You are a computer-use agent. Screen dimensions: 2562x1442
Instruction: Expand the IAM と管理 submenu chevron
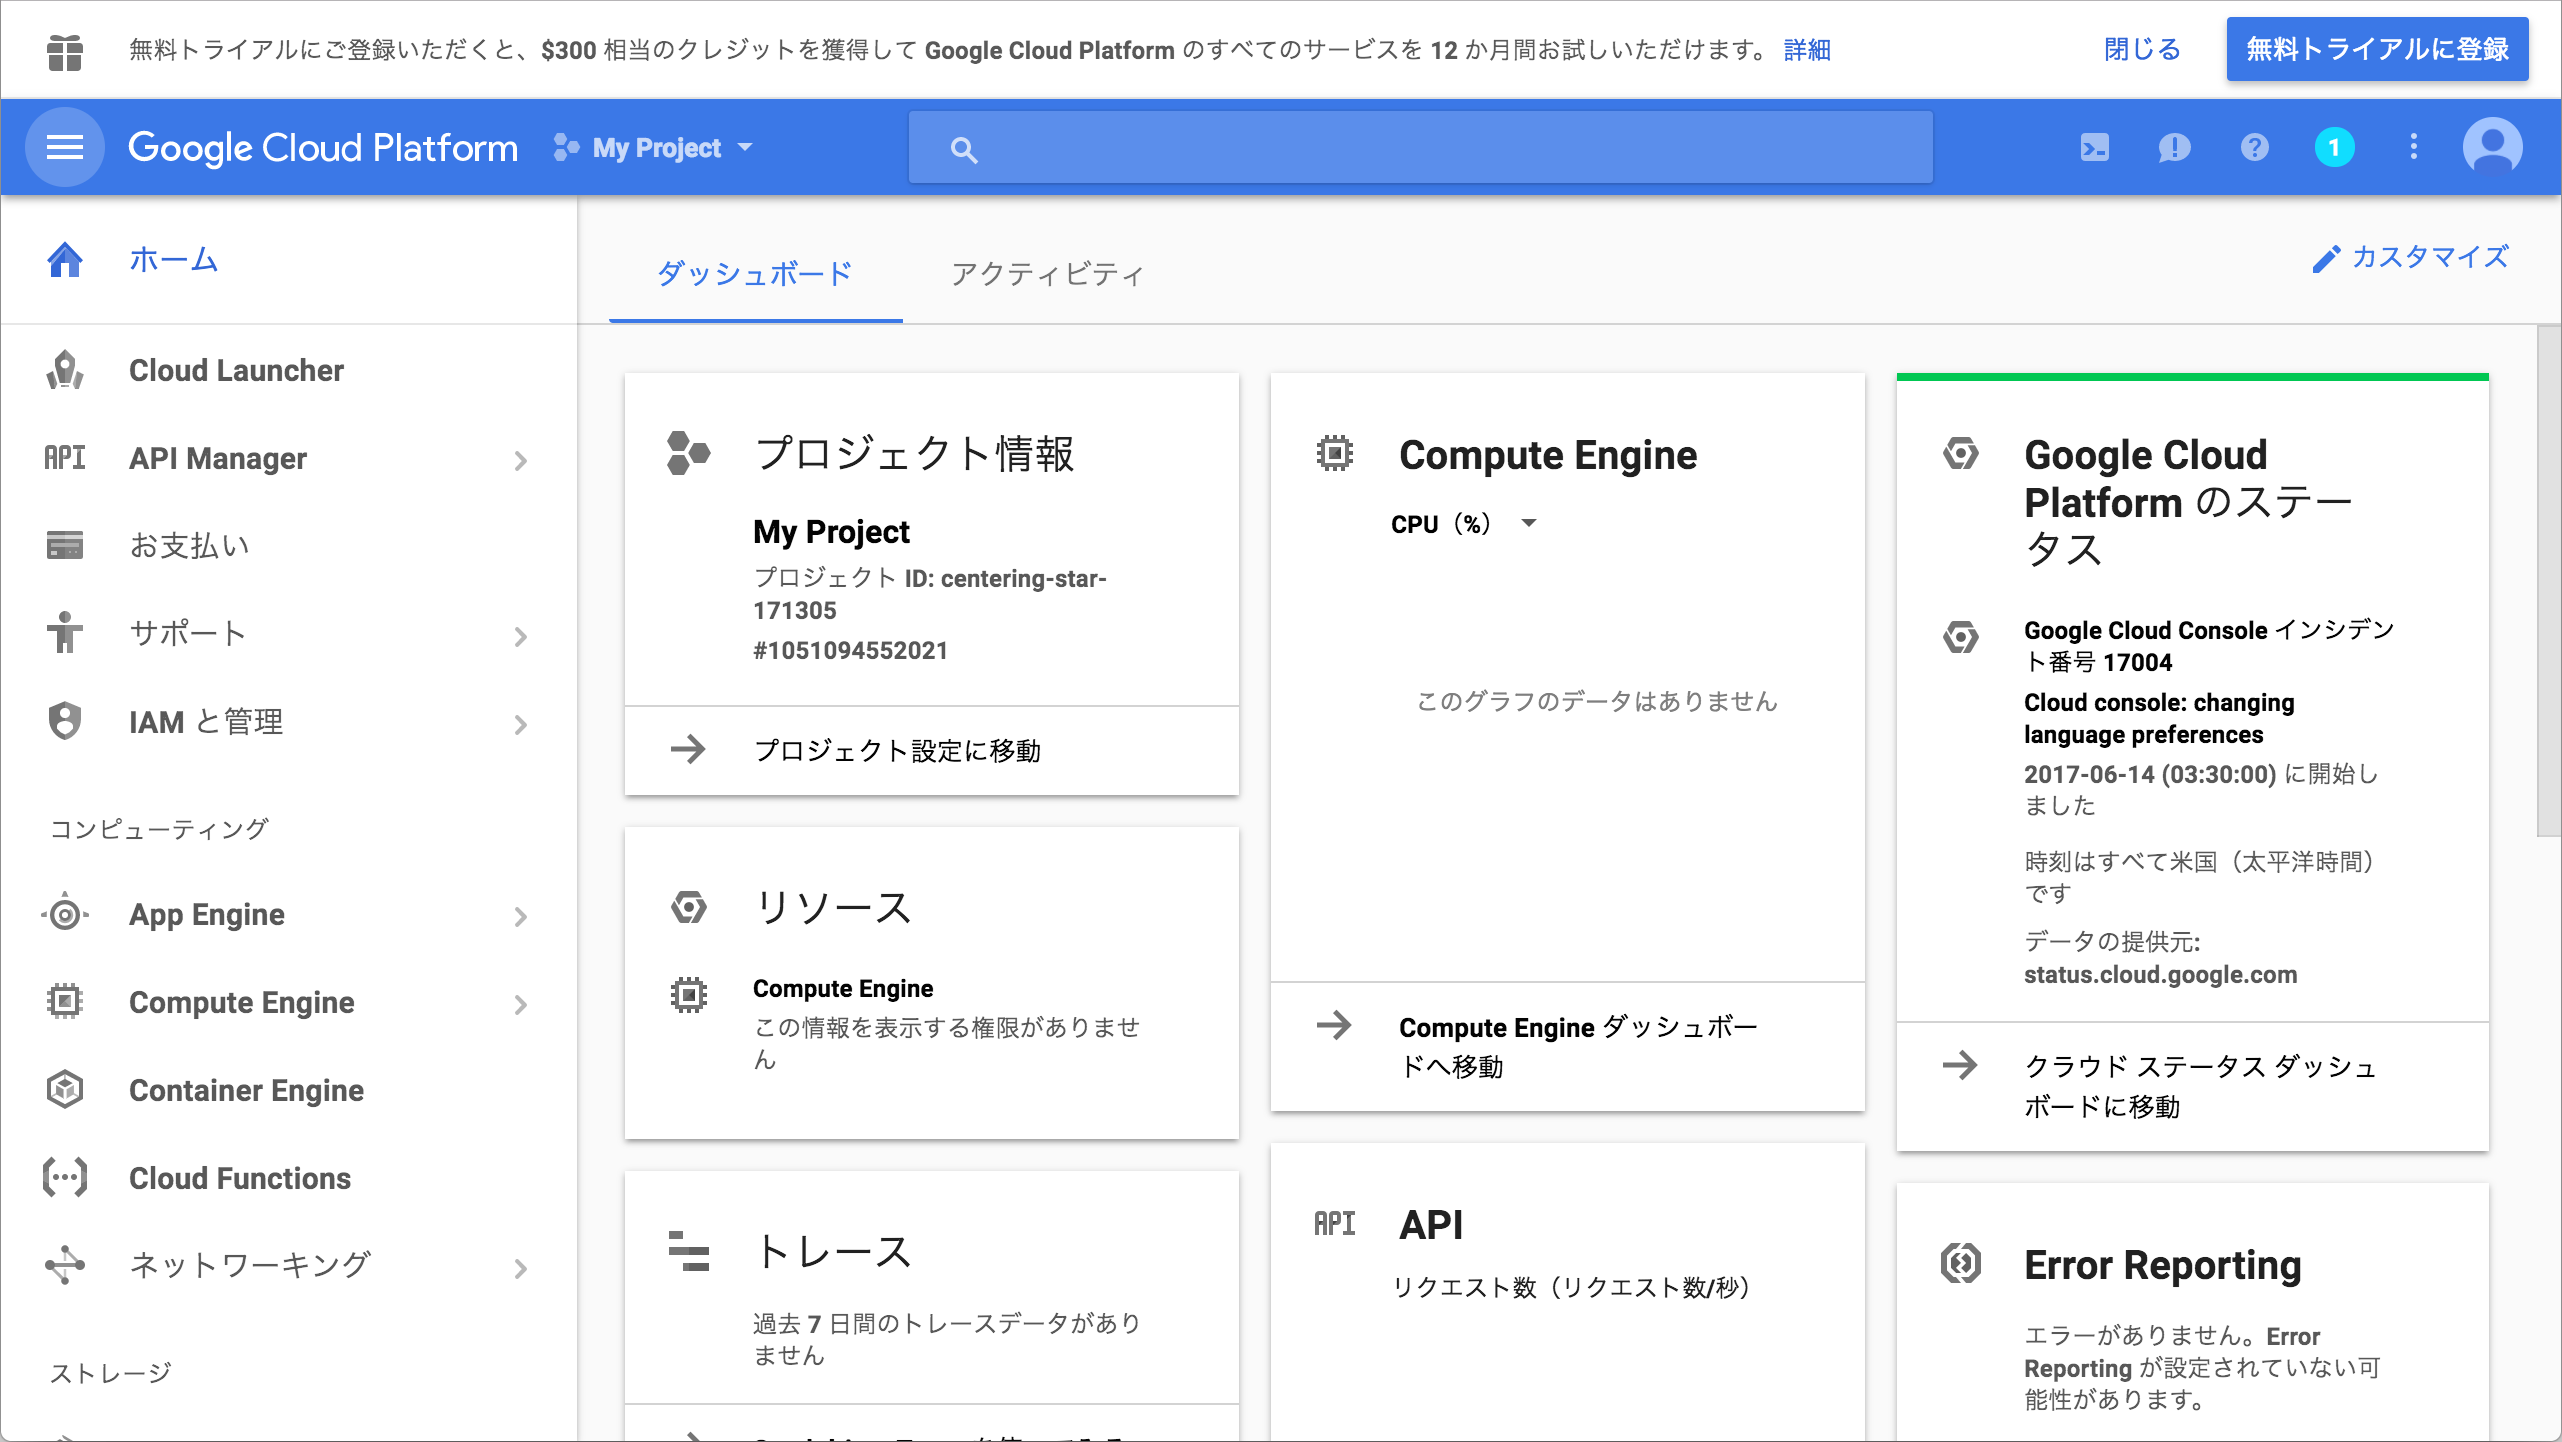point(520,725)
